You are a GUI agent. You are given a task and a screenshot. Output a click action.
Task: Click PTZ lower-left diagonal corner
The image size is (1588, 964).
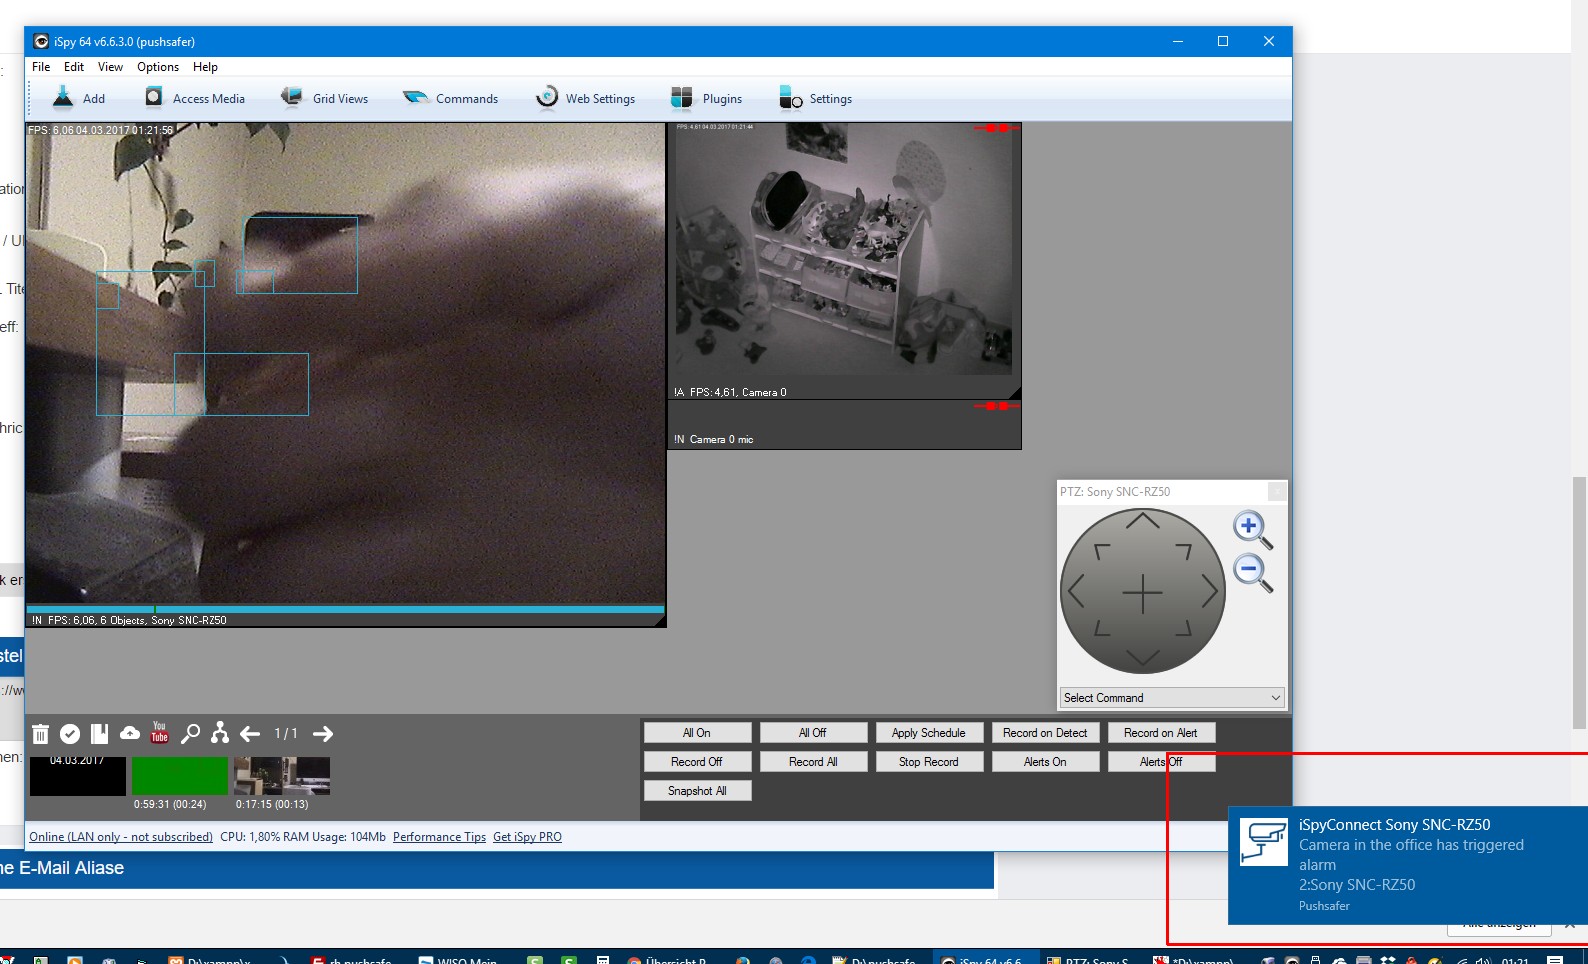click(1102, 628)
